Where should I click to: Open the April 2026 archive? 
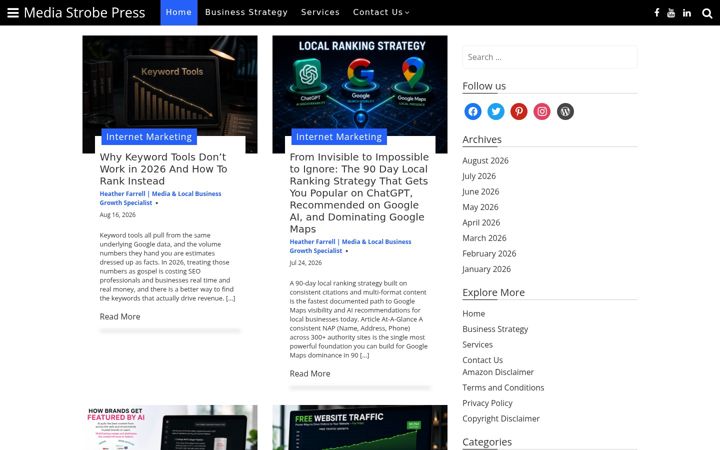coord(481,223)
